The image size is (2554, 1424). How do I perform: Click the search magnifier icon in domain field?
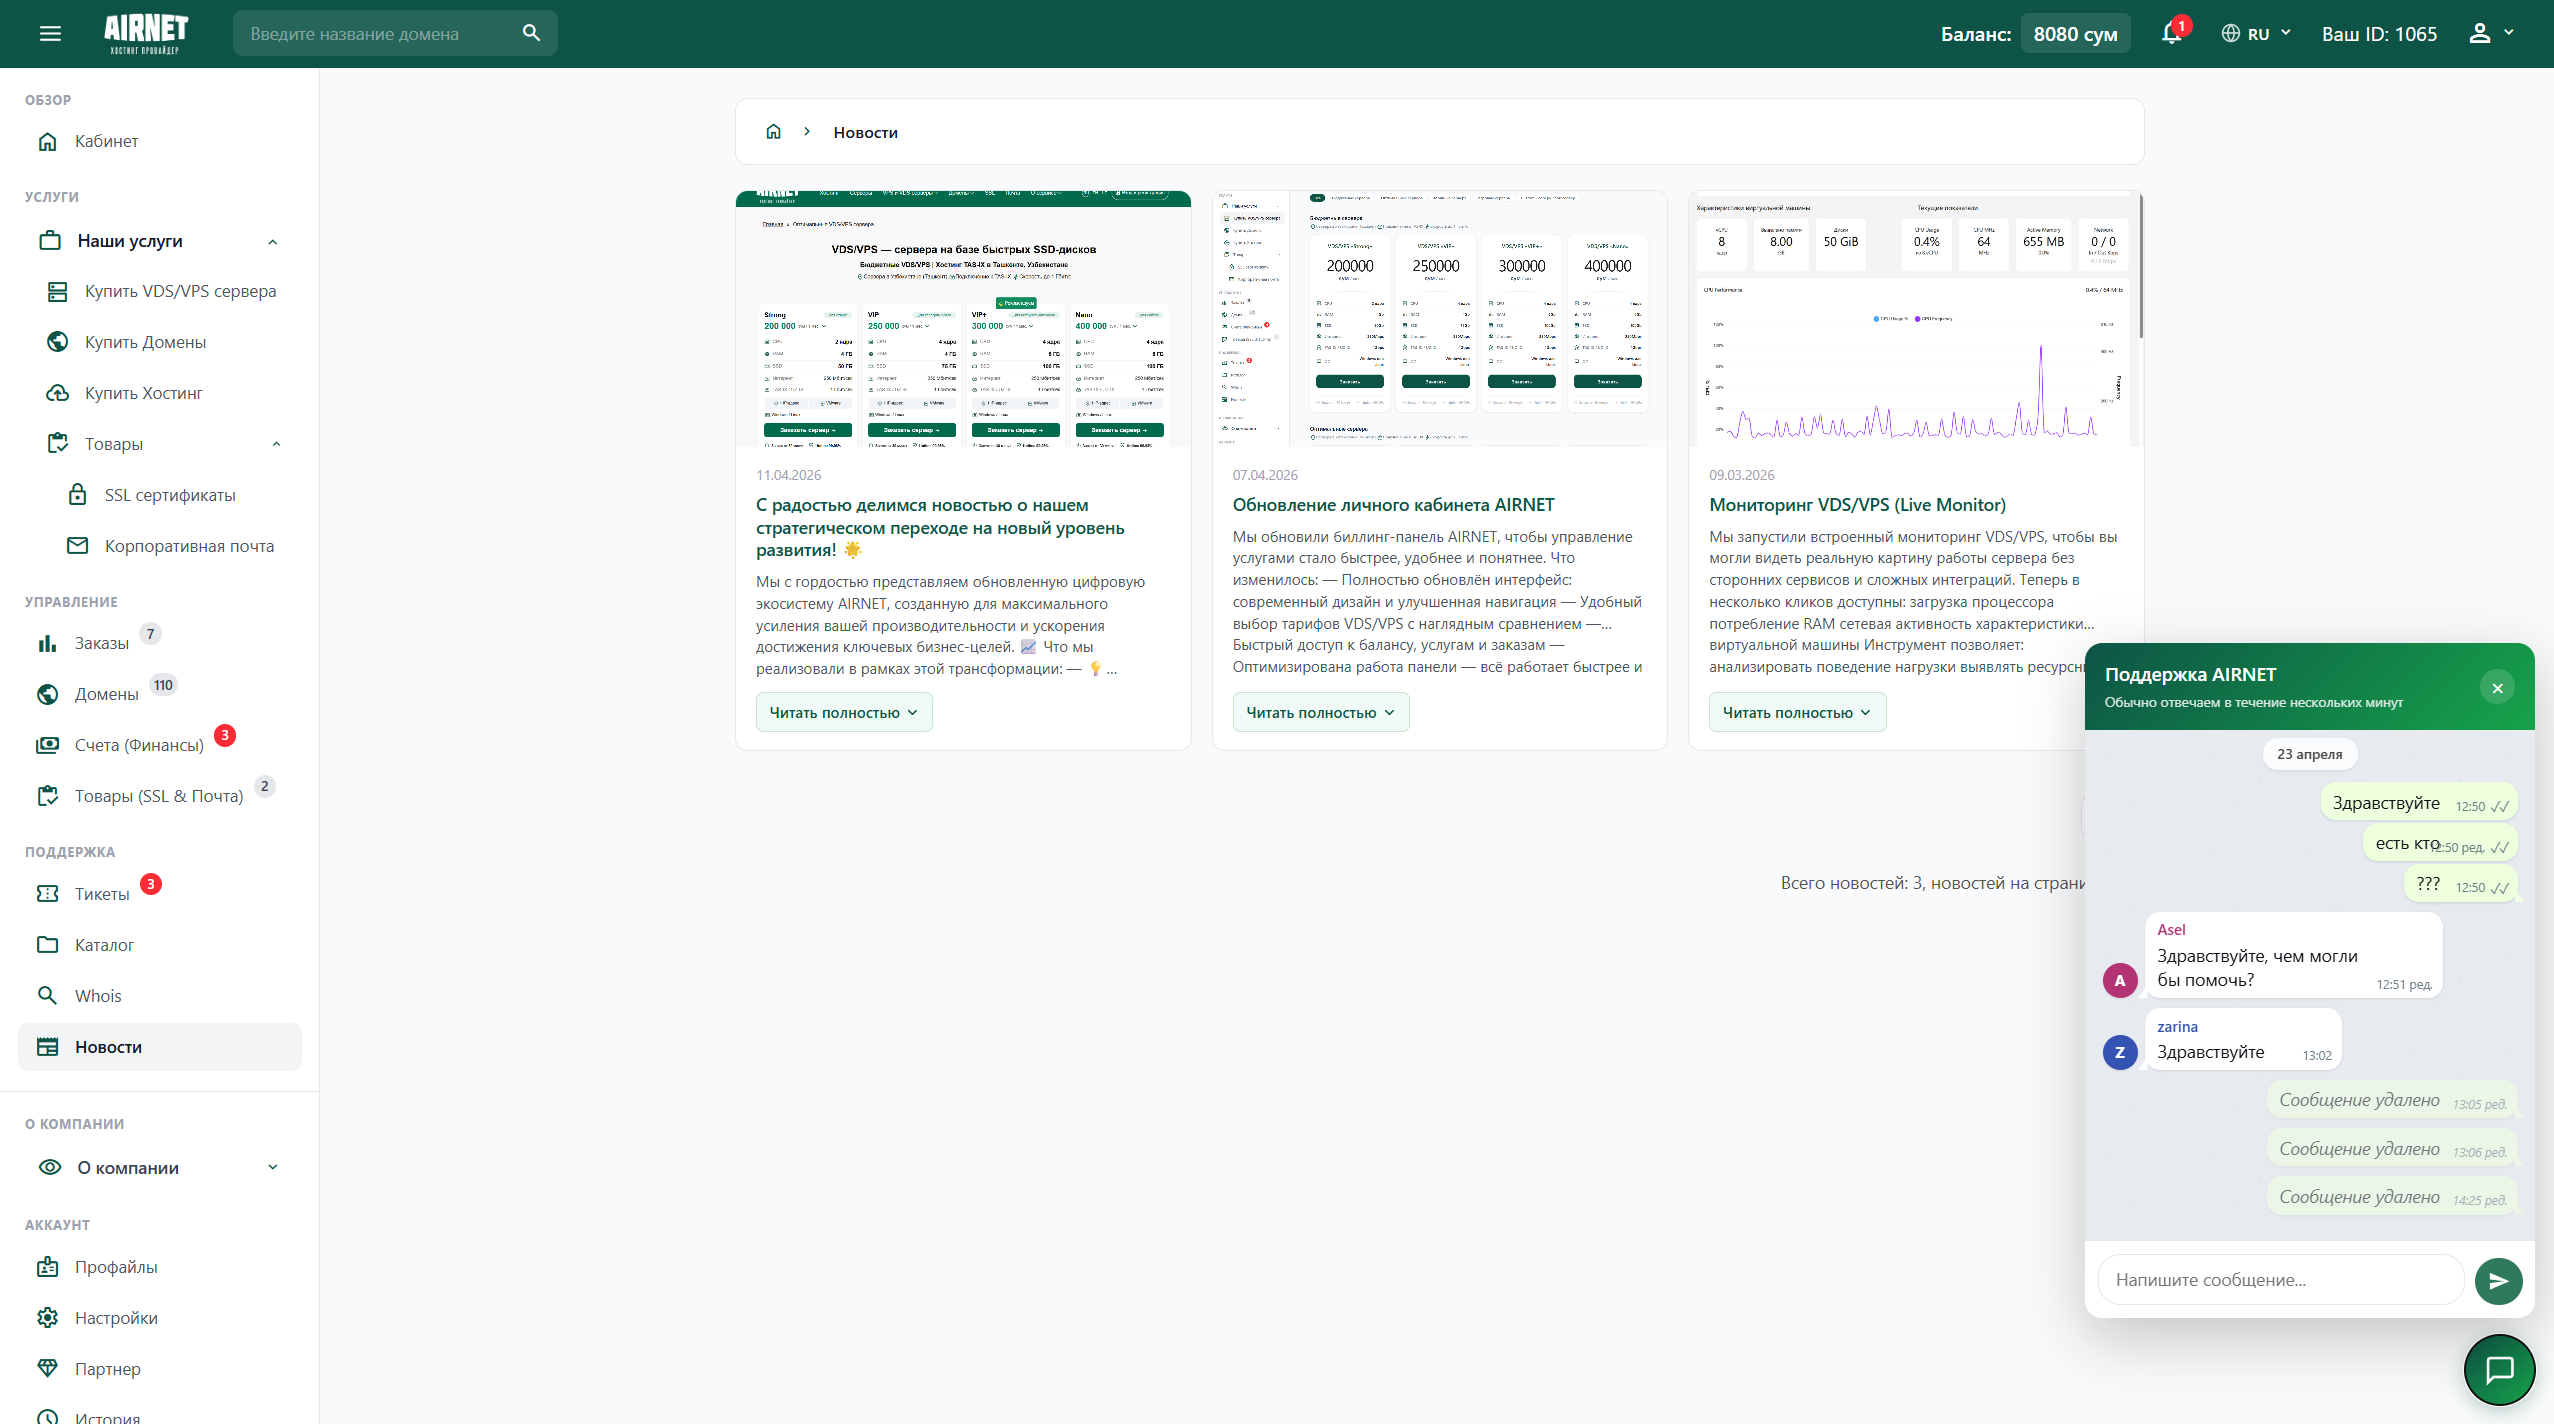tap(531, 33)
